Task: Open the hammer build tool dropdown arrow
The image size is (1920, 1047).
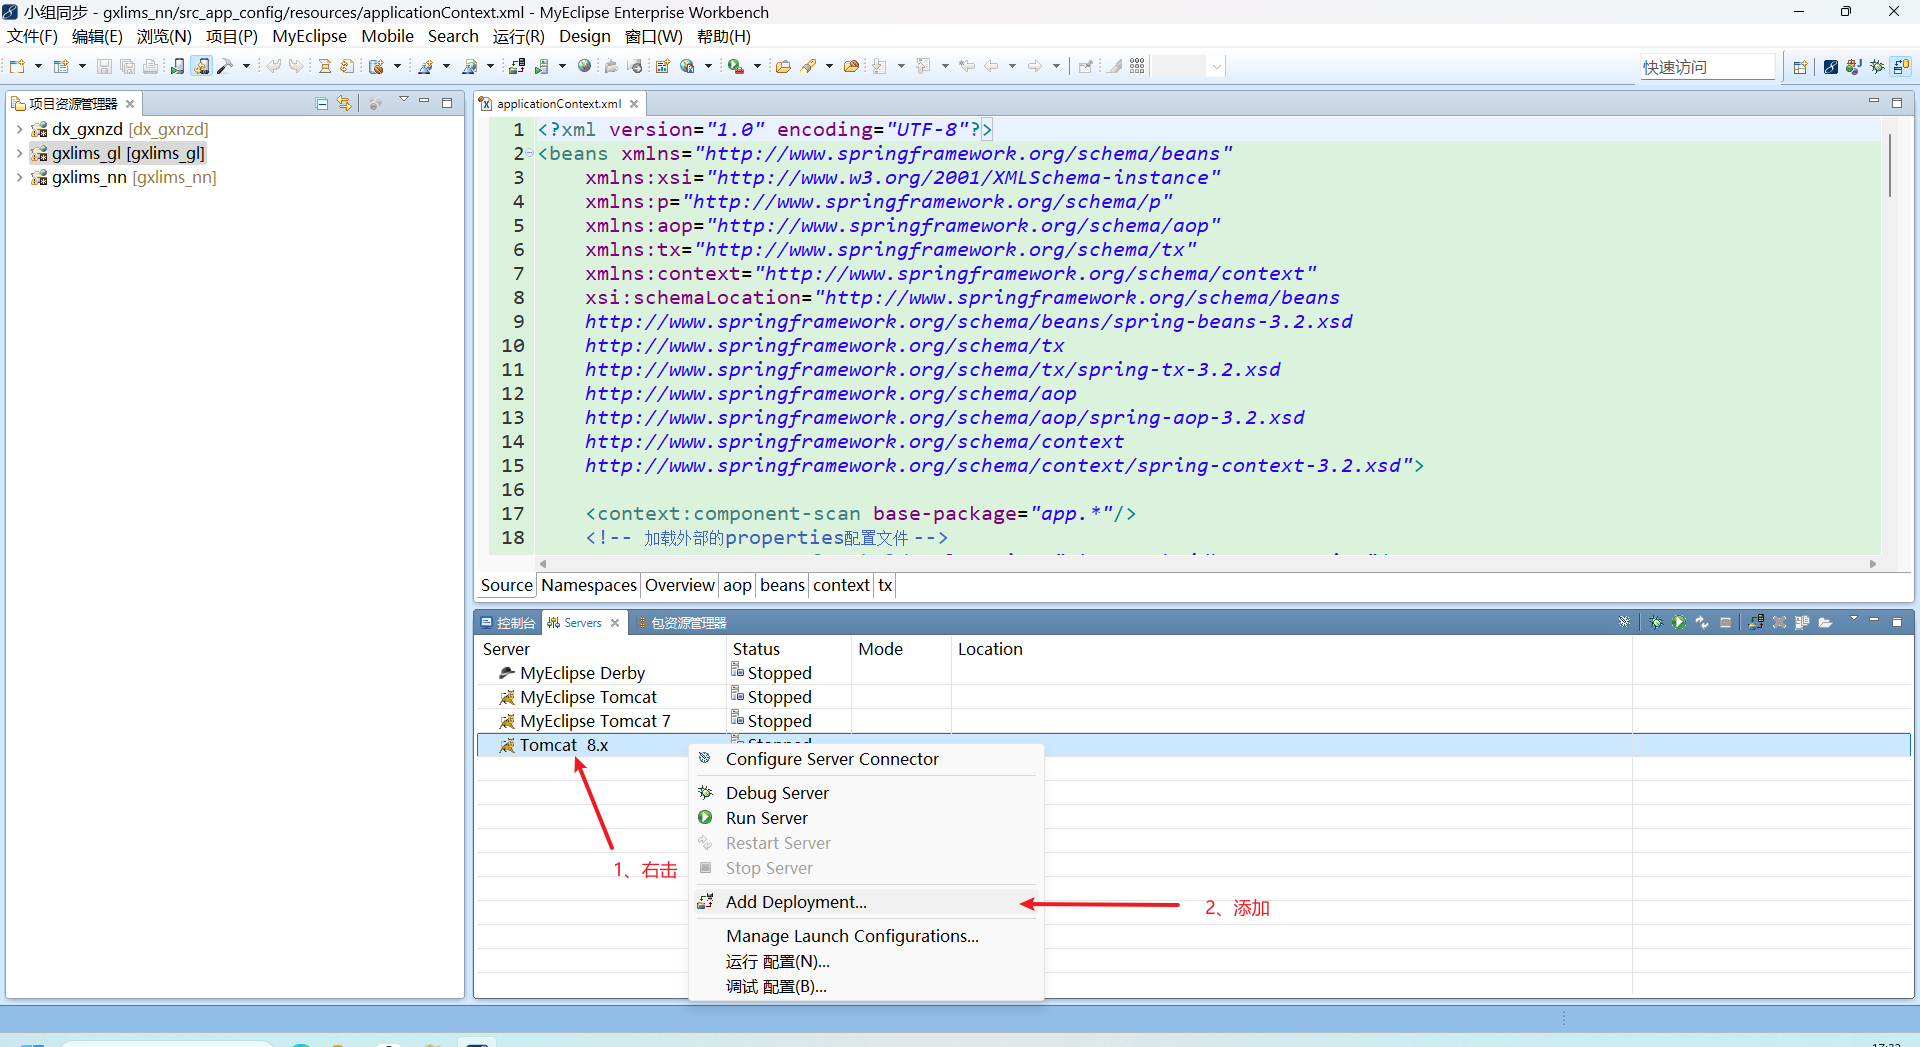Action: (245, 66)
